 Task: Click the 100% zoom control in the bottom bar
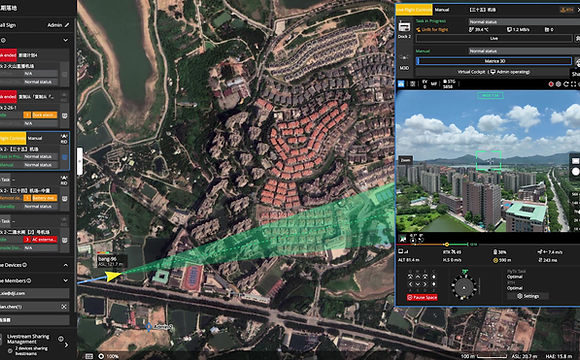point(108,356)
